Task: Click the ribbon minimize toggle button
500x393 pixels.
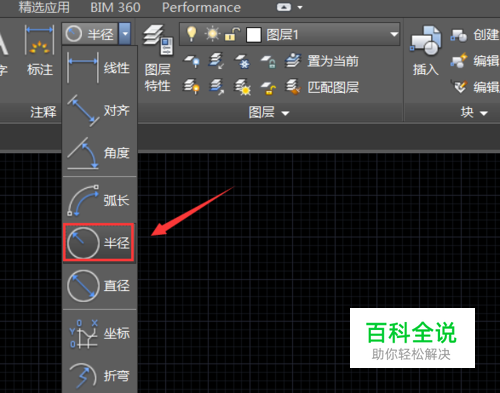Action: (284, 7)
